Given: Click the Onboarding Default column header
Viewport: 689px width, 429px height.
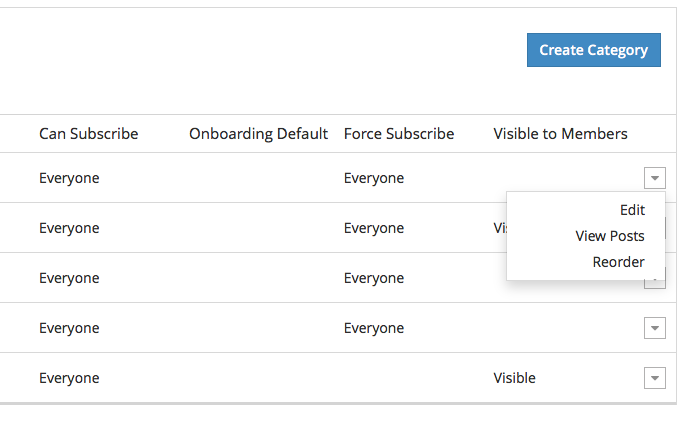Looking at the screenshot, I should (x=258, y=134).
